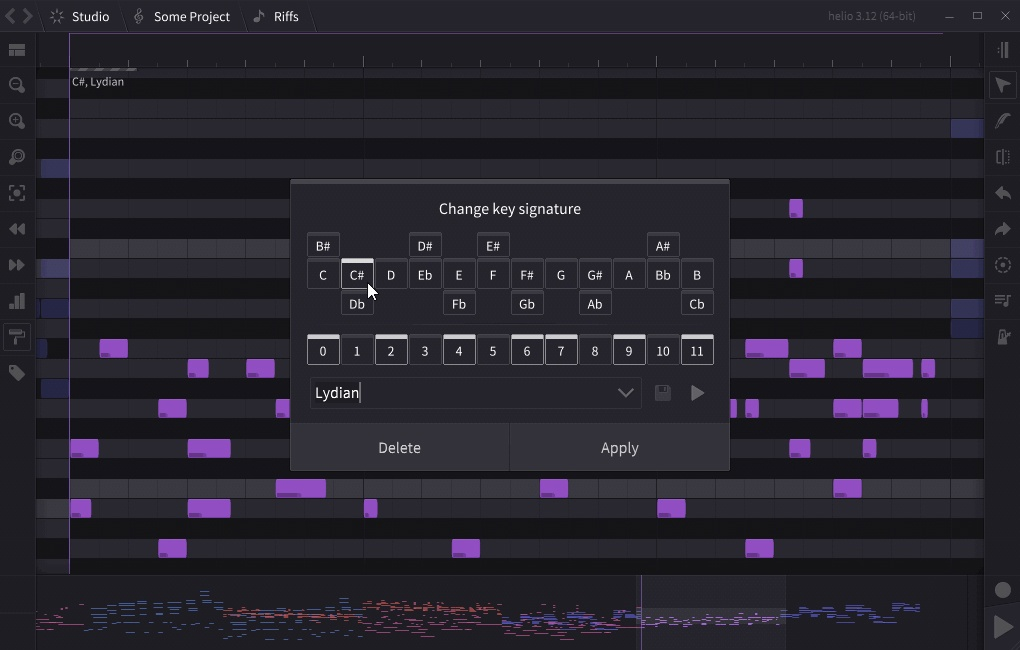1020x650 pixels.
Task: Play the project with bottom-right play button
Action: coord(1002,627)
